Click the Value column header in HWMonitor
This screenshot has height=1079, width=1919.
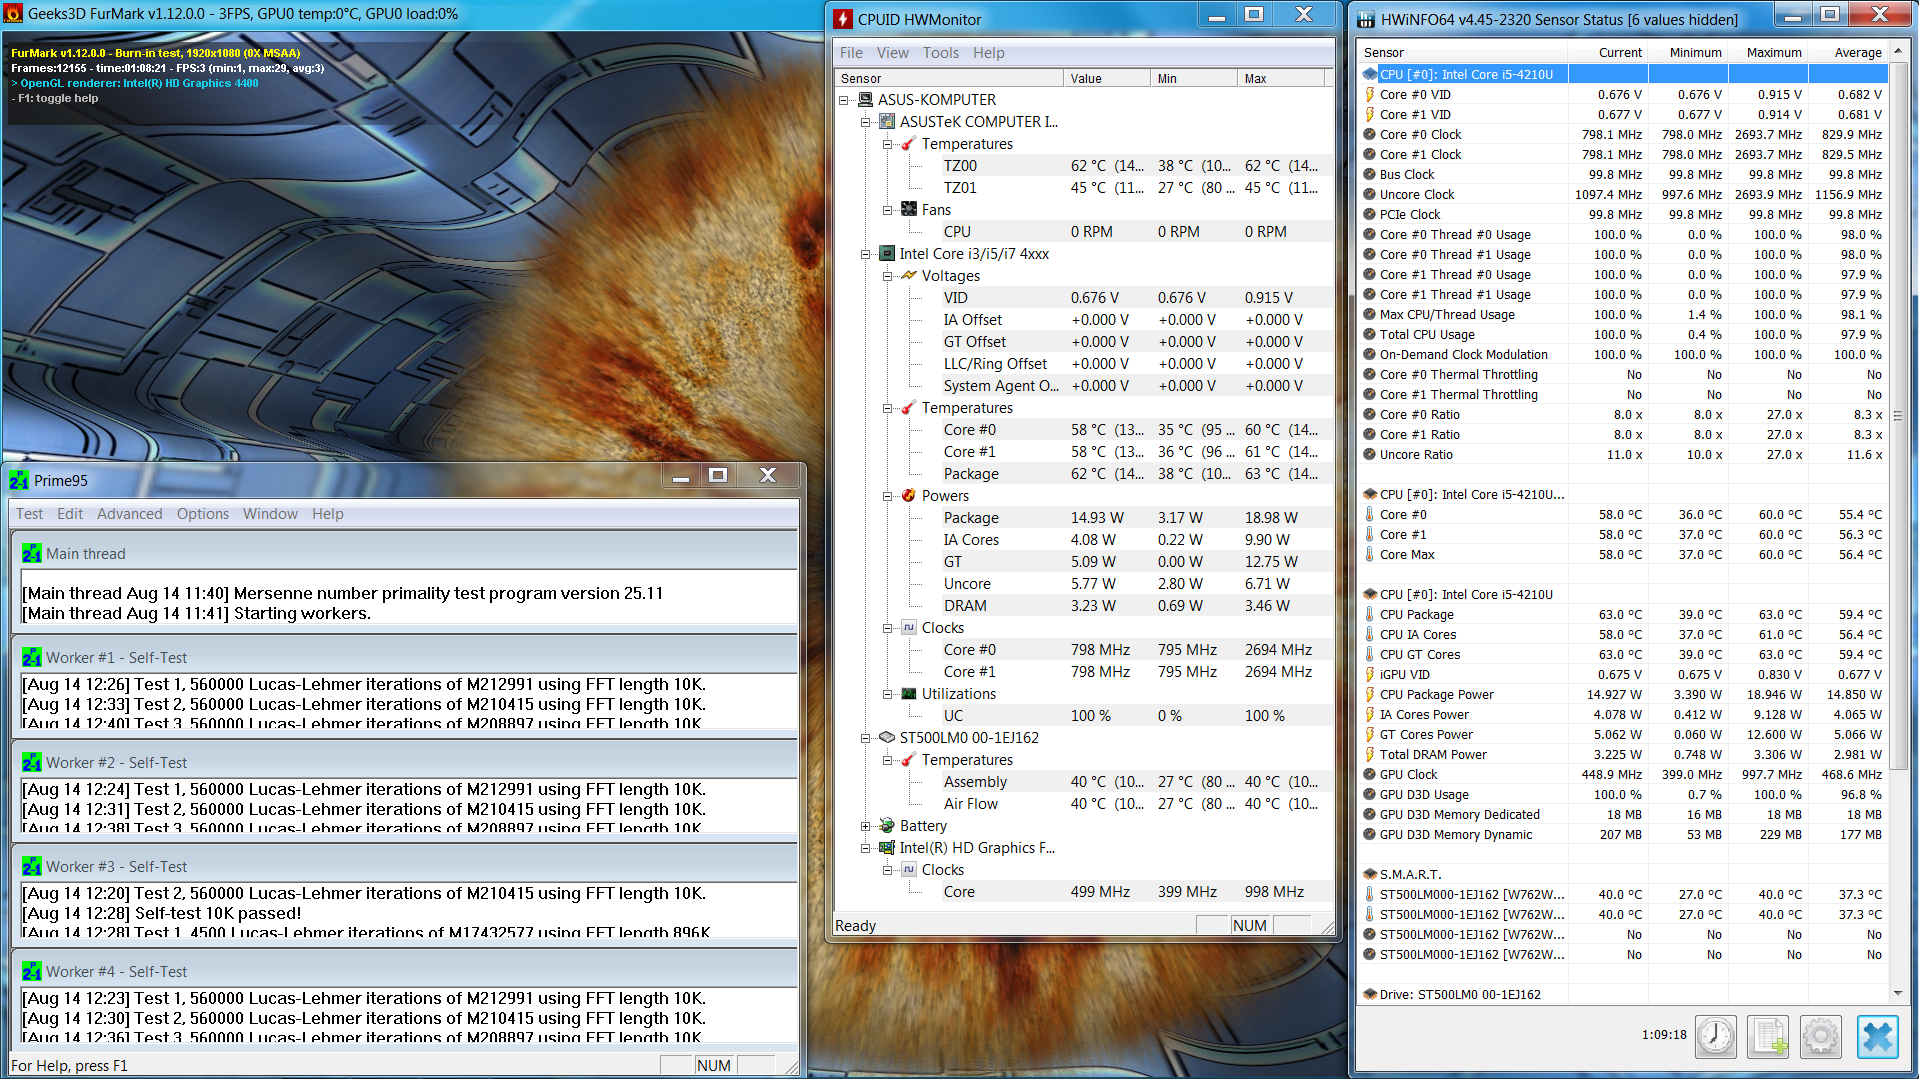click(1107, 78)
